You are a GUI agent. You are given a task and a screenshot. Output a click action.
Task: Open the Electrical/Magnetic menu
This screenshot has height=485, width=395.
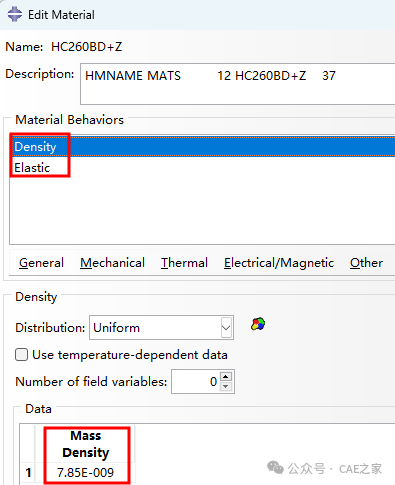(279, 263)
